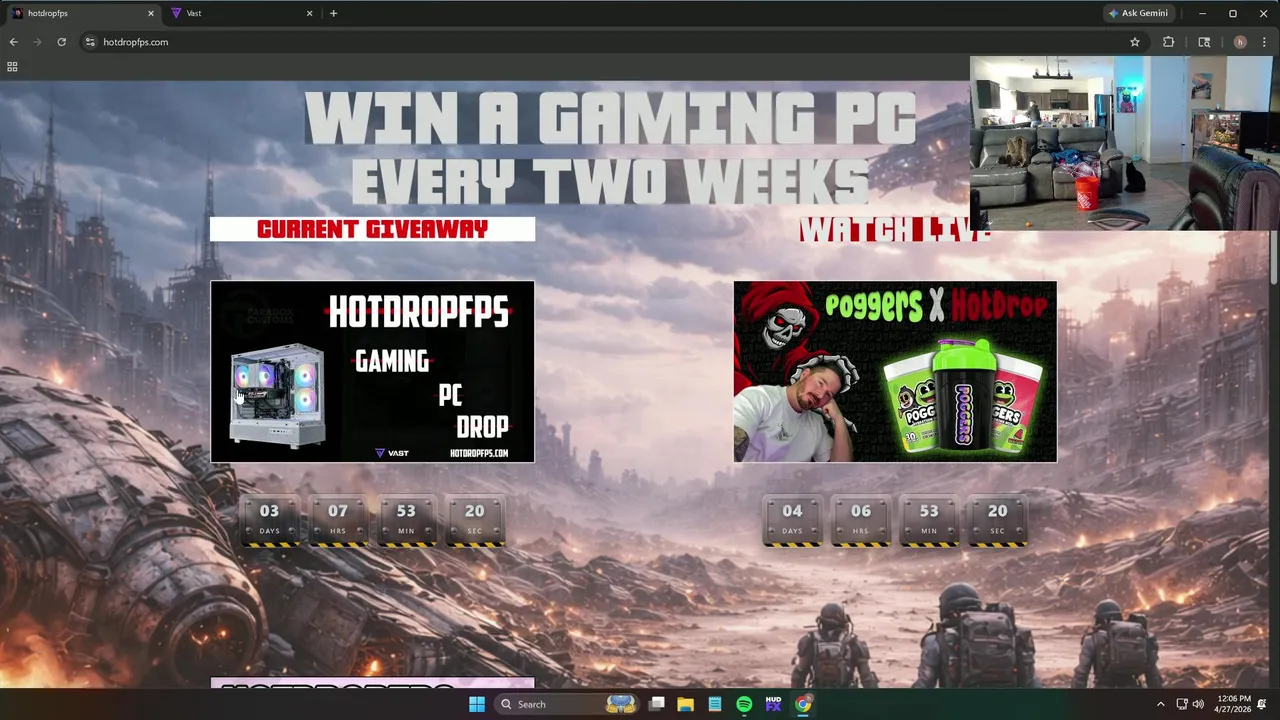Open File Explorer from the taskbar
The width and height of the screenshot is (1280, 720).
[x=686, y=704]
